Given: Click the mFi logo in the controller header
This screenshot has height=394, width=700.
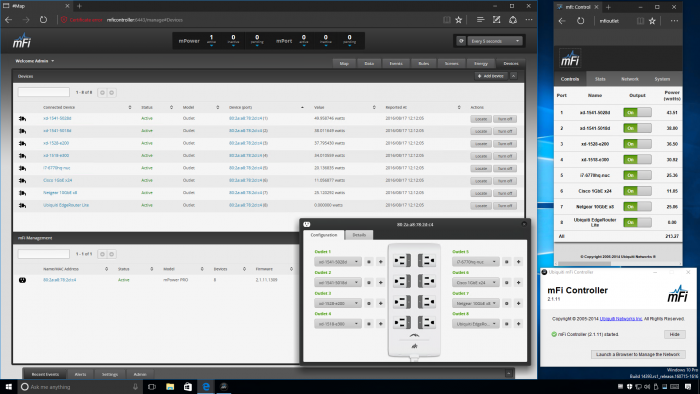Looking at the screenshot, I should [x=22, y=41].
